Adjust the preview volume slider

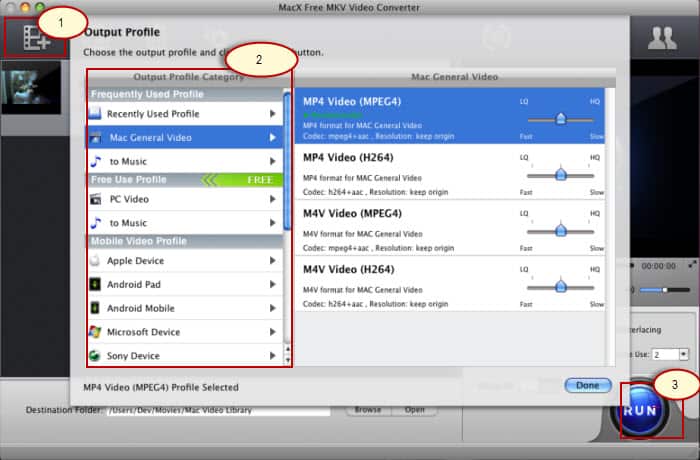(x=665, y=290)
